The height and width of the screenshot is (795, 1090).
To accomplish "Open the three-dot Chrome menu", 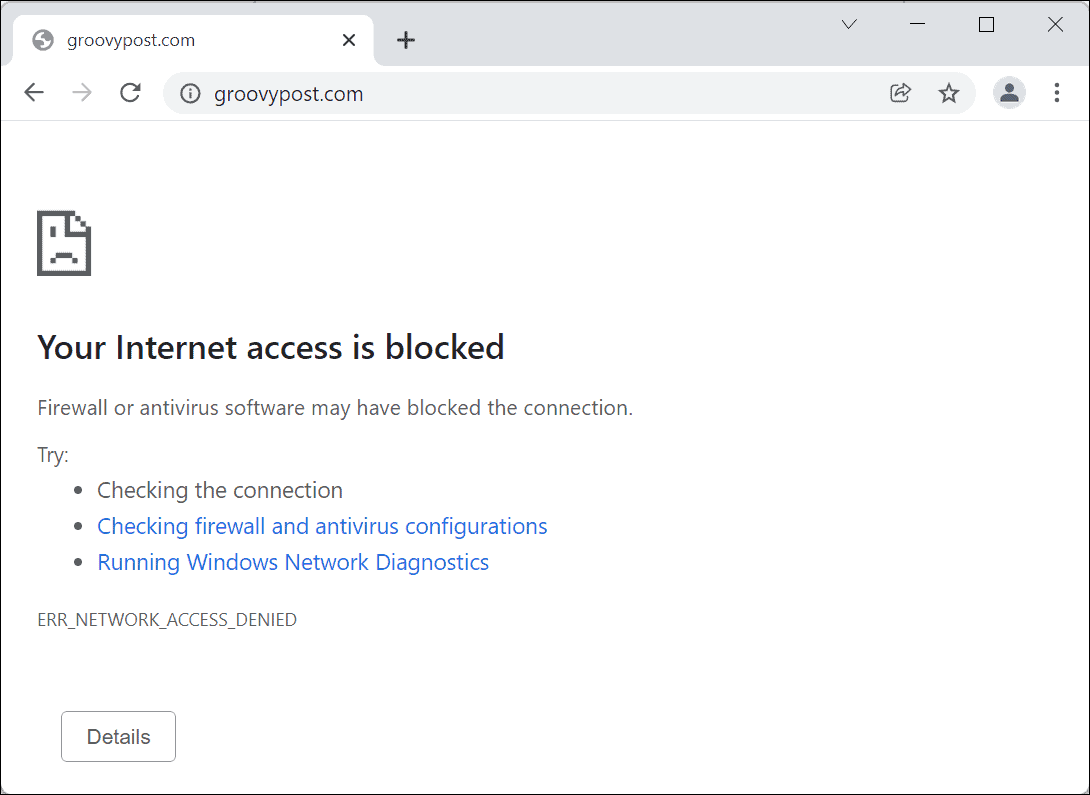I will [x=1056, y=92].
